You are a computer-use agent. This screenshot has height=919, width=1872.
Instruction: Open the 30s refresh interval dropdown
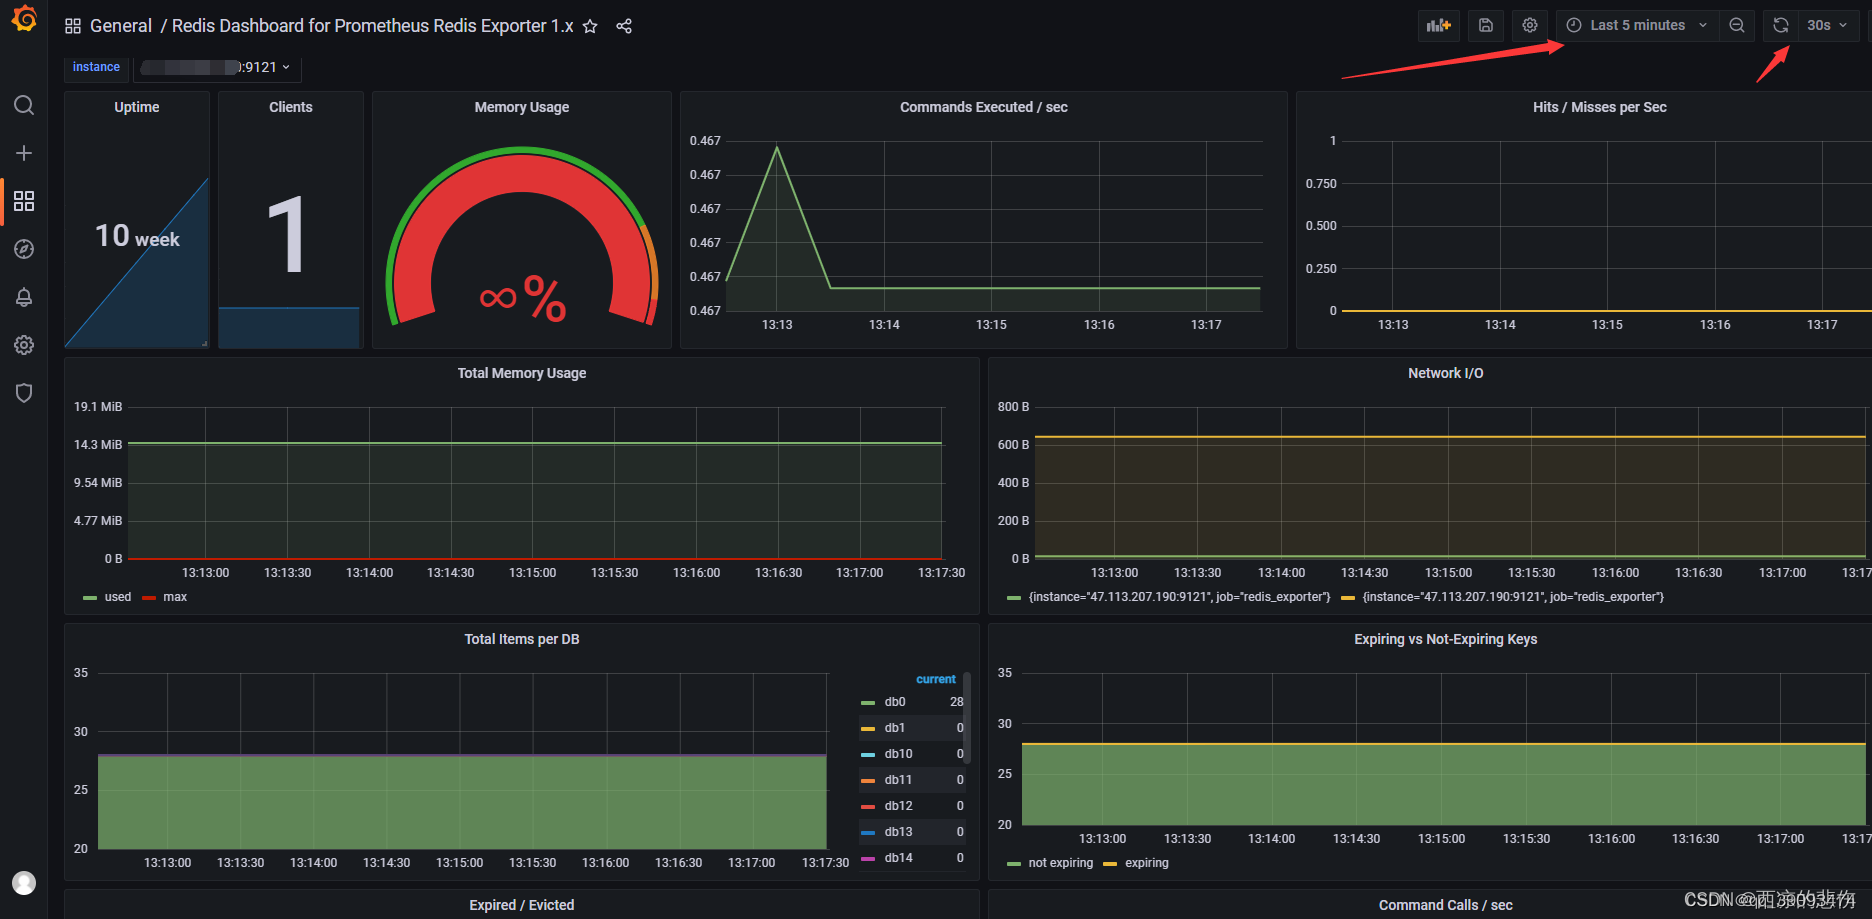tap(1827, 25)
